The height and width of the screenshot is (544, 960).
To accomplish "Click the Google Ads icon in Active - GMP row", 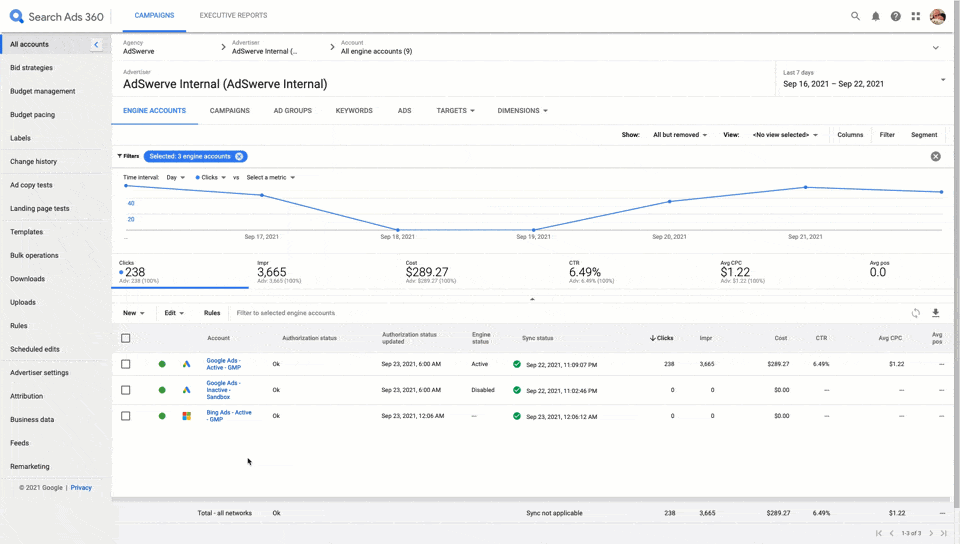I will (x=187, y=364).
